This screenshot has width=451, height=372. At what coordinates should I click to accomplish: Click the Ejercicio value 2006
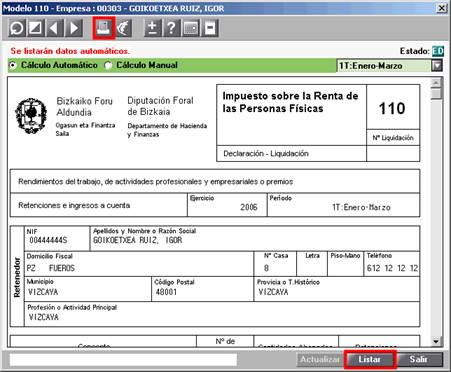tap(249, 207)
